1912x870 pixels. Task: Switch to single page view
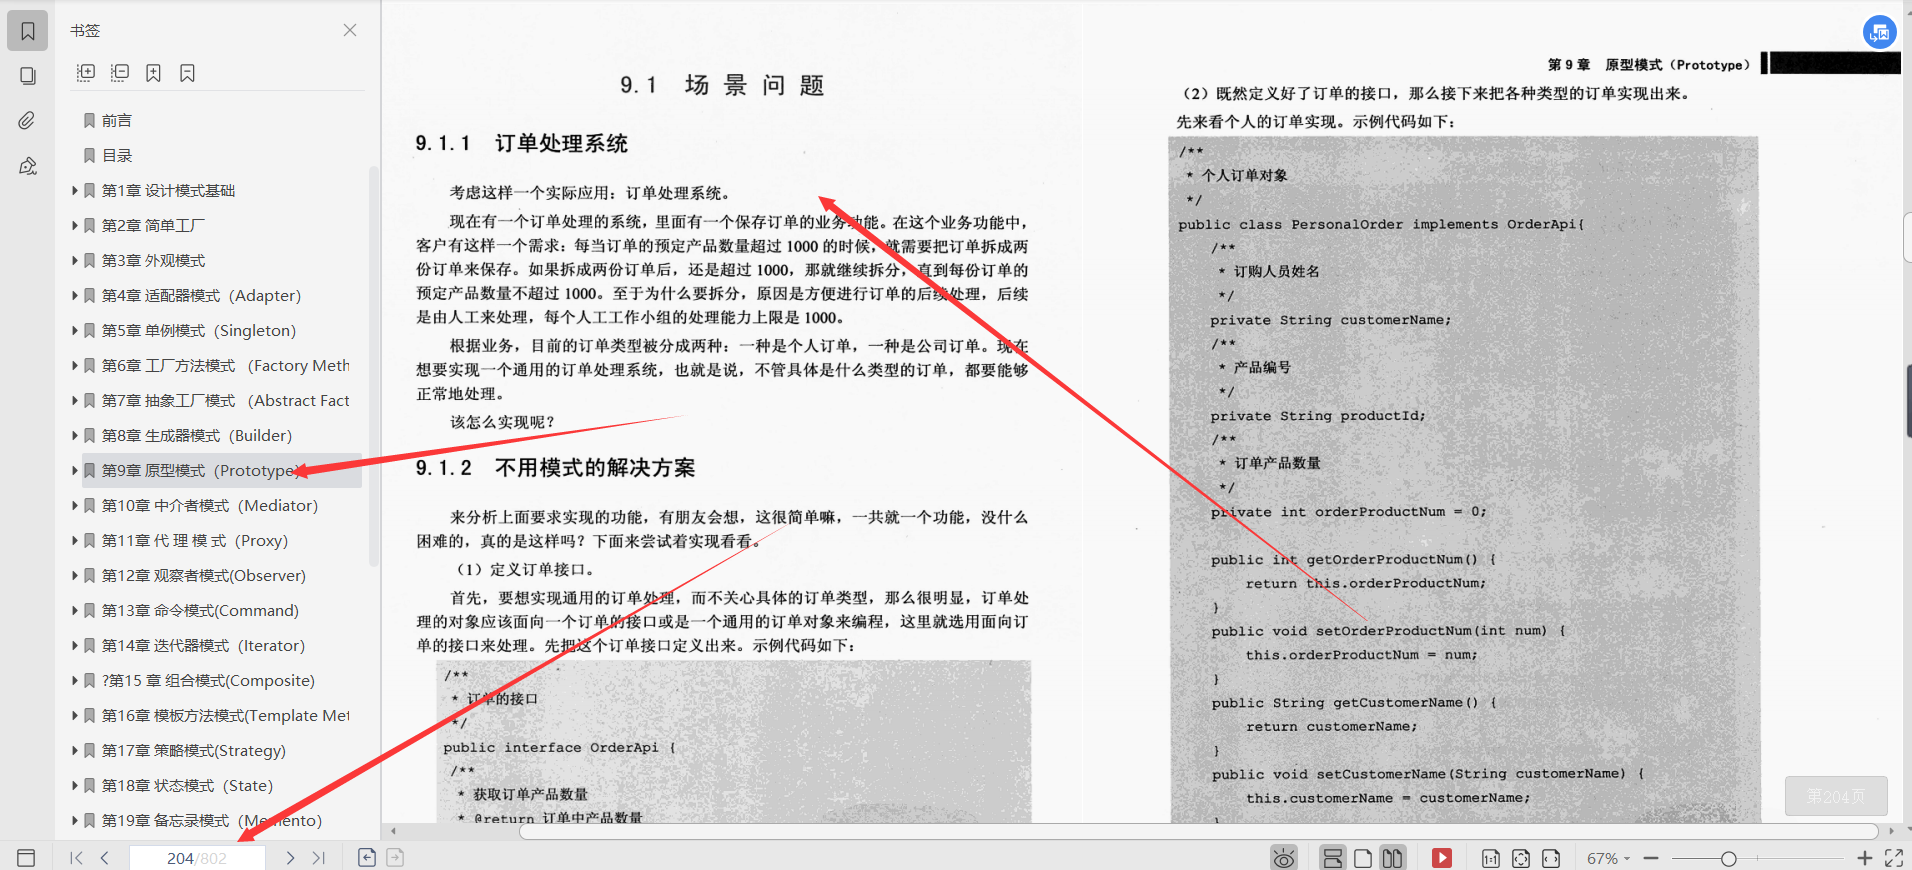1362,858
